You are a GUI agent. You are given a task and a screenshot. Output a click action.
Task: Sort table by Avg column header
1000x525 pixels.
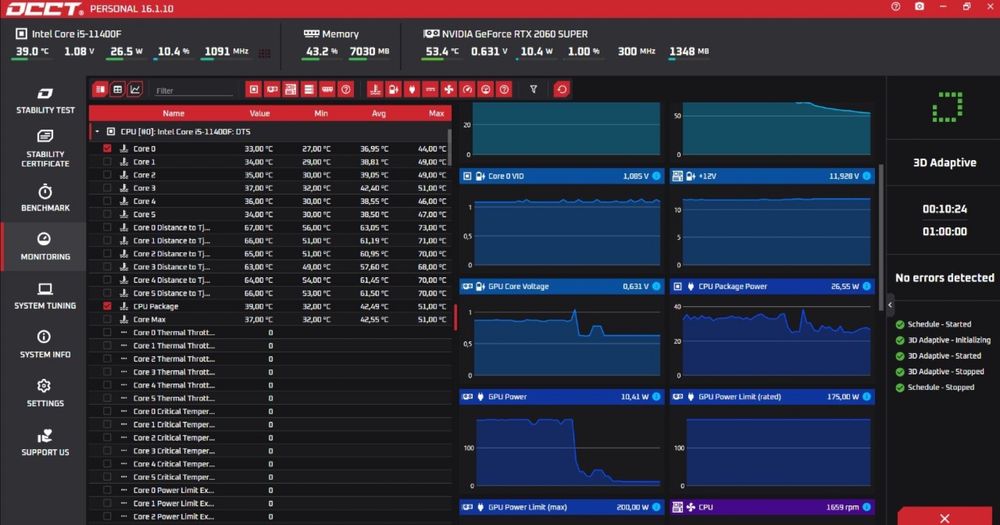pos(378,114)
